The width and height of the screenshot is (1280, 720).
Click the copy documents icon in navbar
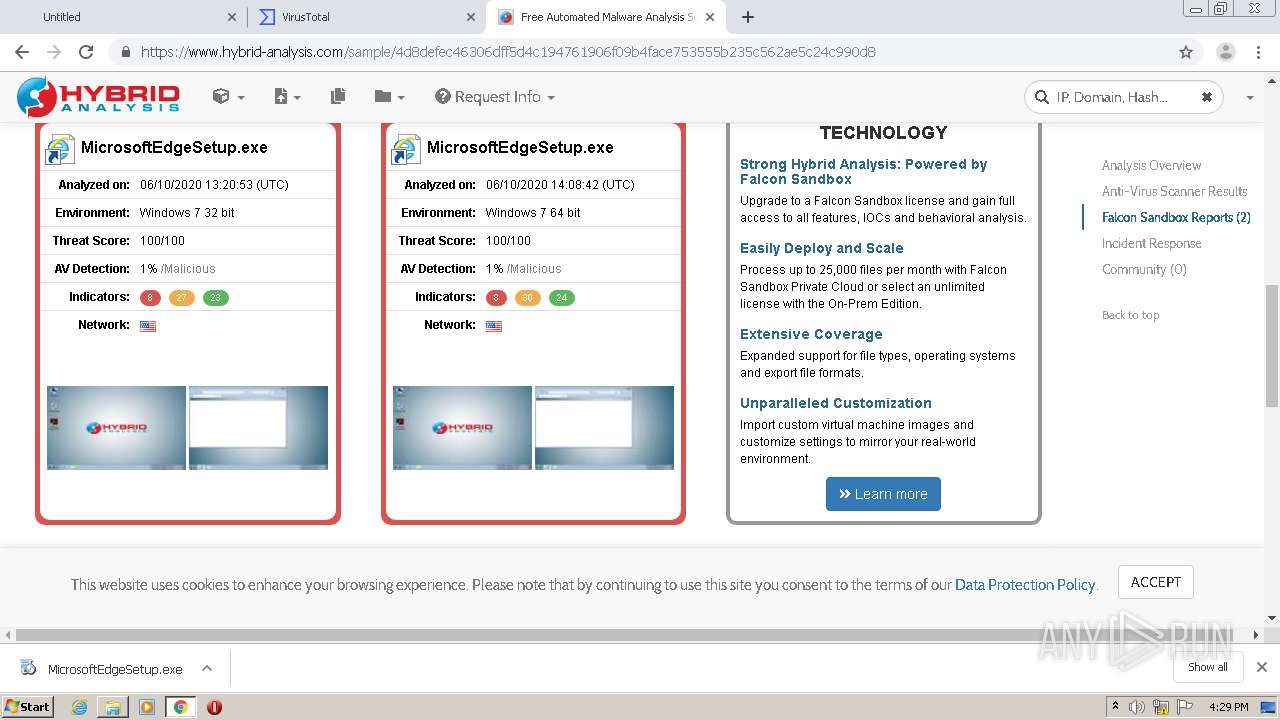[x=338, y=97]
